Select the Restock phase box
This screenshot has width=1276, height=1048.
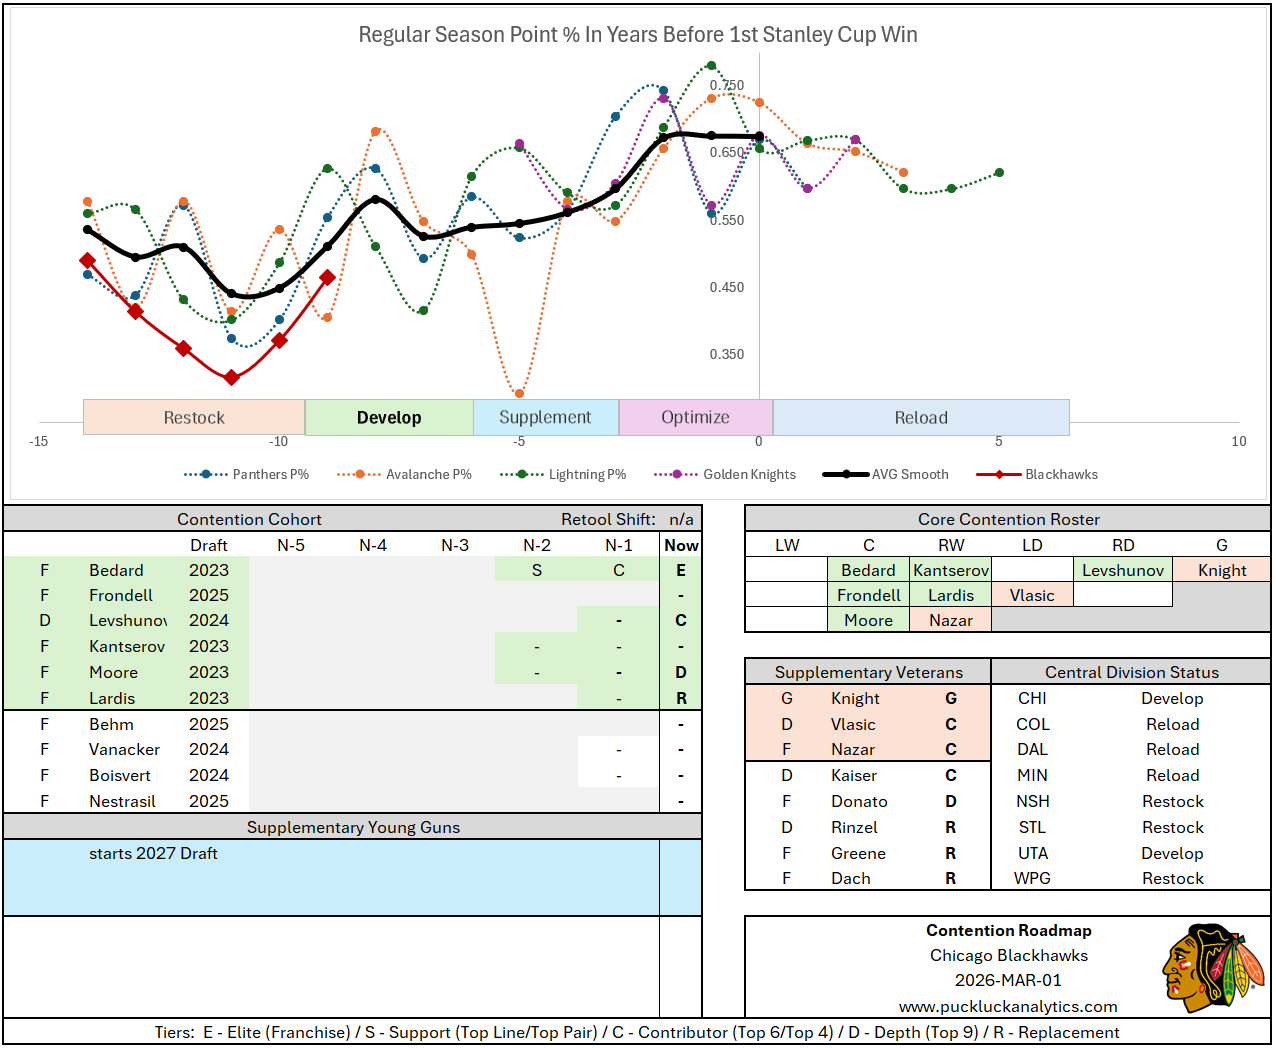pos(194,418)
